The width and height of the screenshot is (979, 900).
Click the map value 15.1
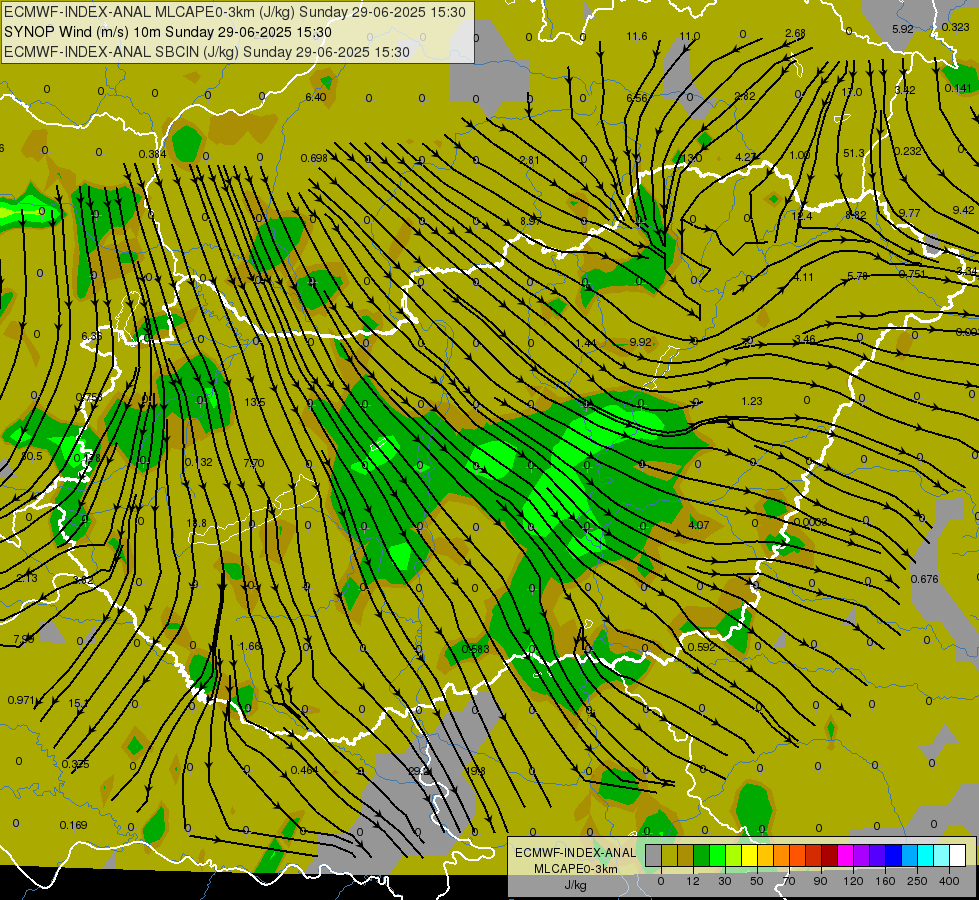(x=78, y=703)
